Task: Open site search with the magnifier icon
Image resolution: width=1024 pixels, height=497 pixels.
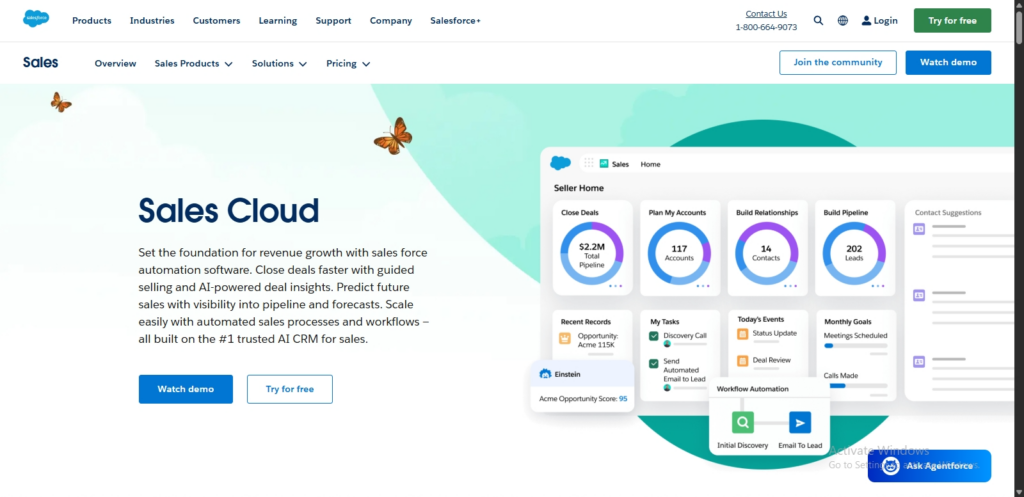Action: coord(818,20)
